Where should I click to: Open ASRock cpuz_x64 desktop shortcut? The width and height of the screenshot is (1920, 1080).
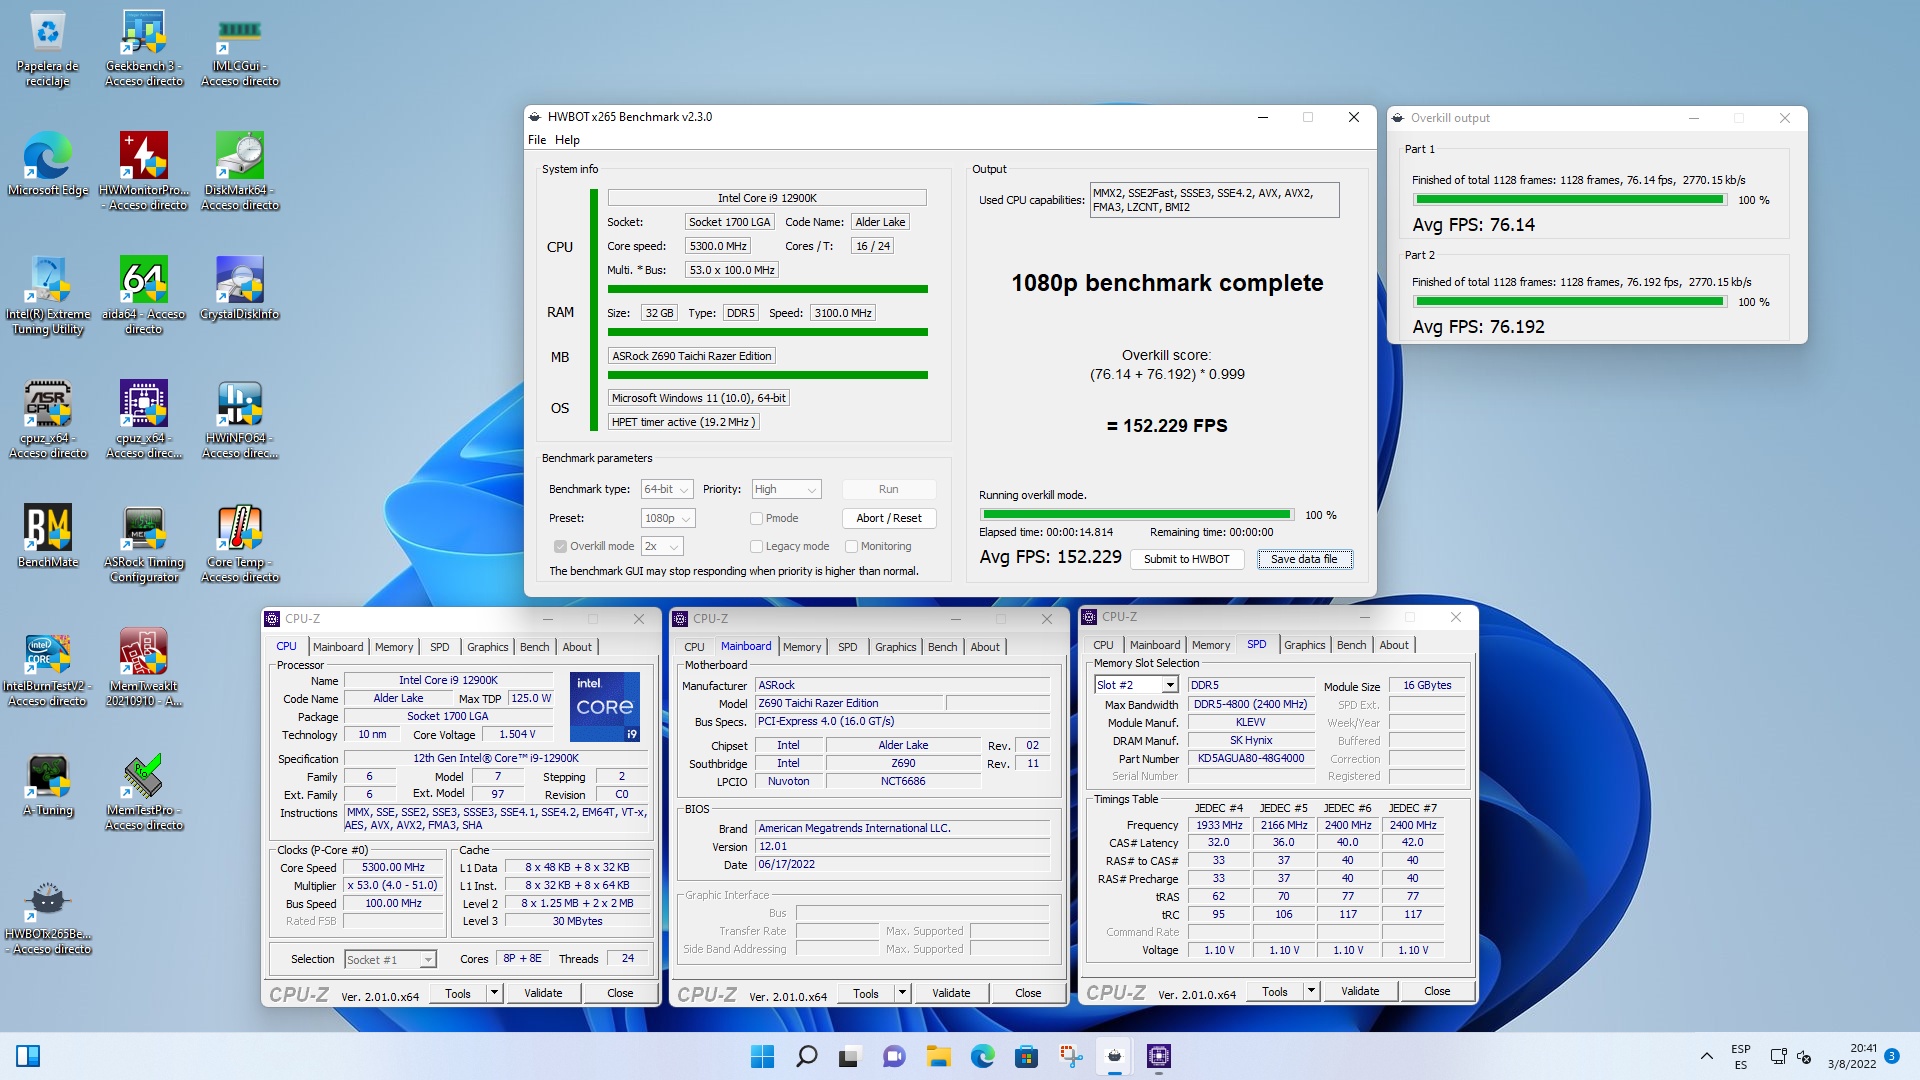pos(47,420)
